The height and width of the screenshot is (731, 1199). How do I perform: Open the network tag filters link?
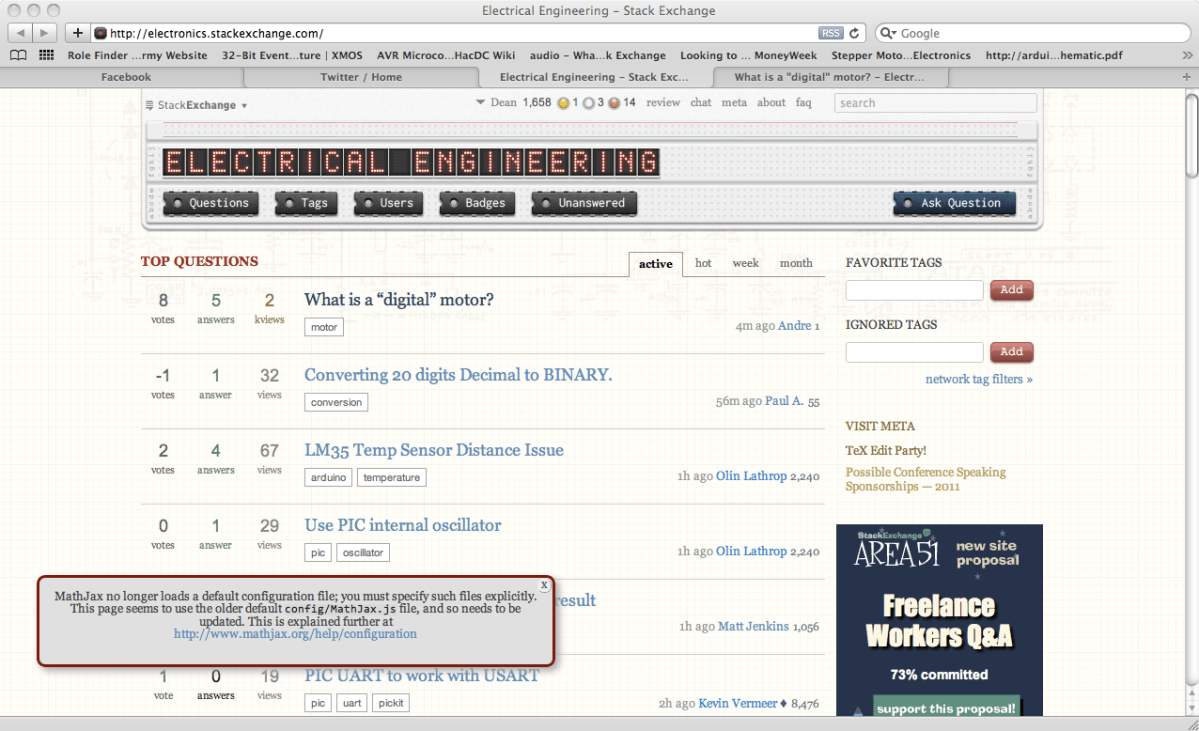[979, 379]
